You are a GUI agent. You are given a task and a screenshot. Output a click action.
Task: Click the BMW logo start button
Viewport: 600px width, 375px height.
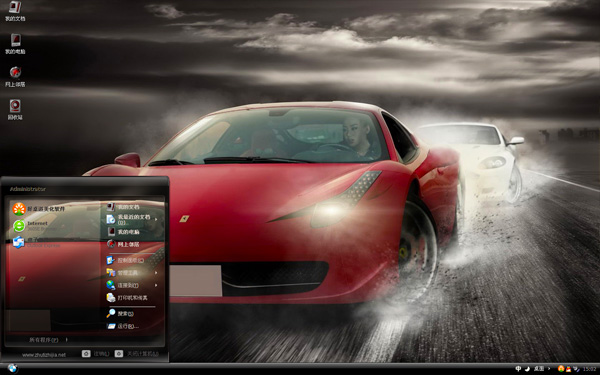pos(12,368)
